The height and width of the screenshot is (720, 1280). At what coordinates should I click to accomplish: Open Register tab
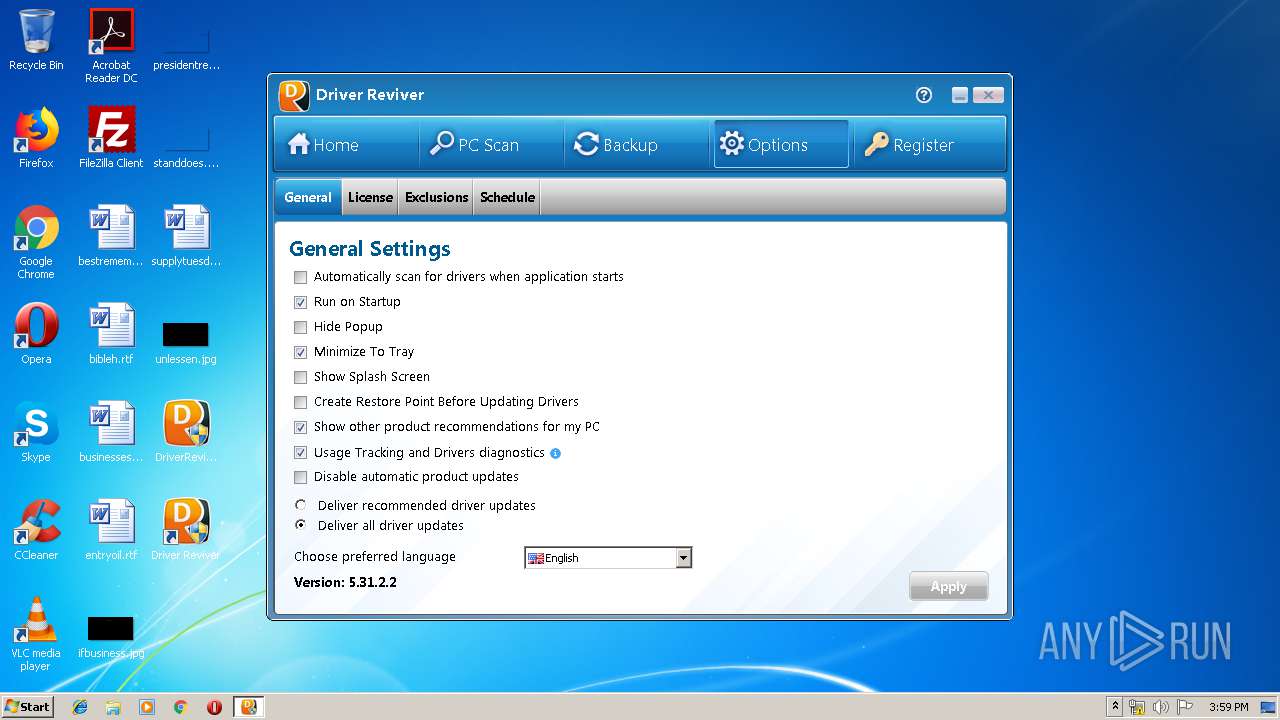pos(928,145)
